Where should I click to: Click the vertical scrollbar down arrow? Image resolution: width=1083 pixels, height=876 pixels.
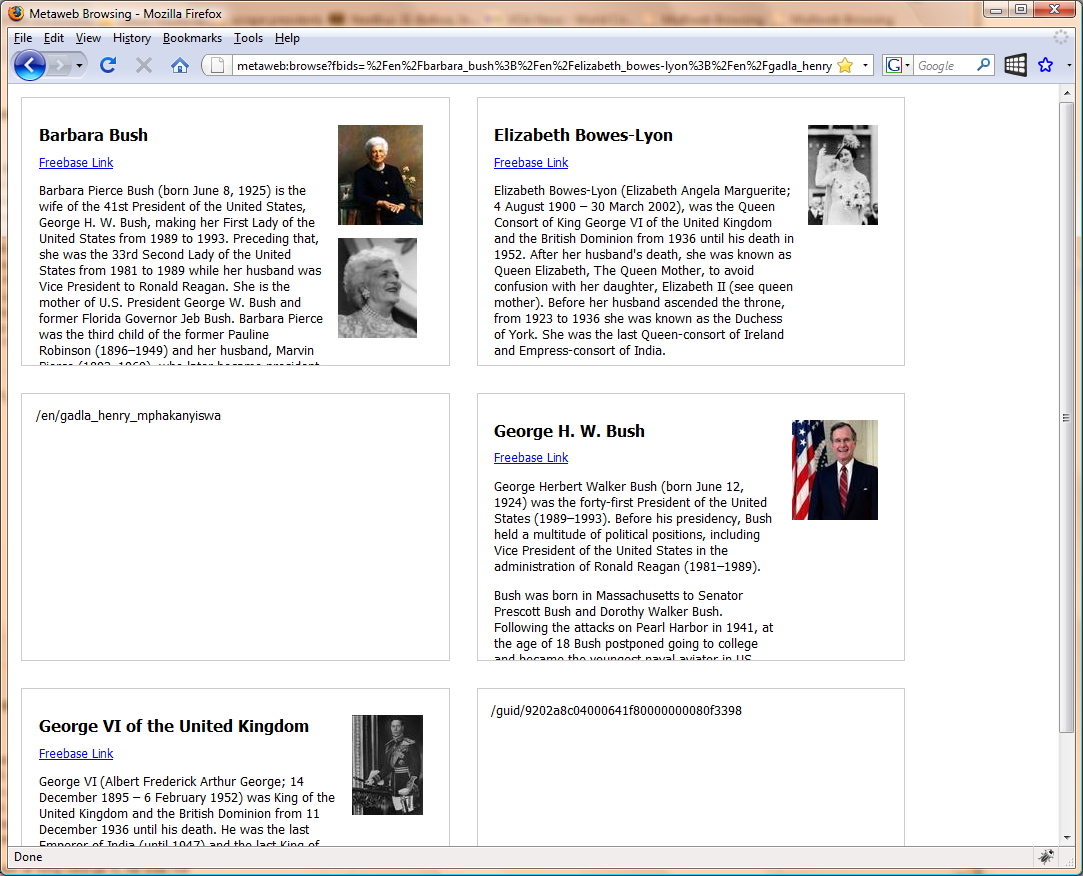(1067, 838)
